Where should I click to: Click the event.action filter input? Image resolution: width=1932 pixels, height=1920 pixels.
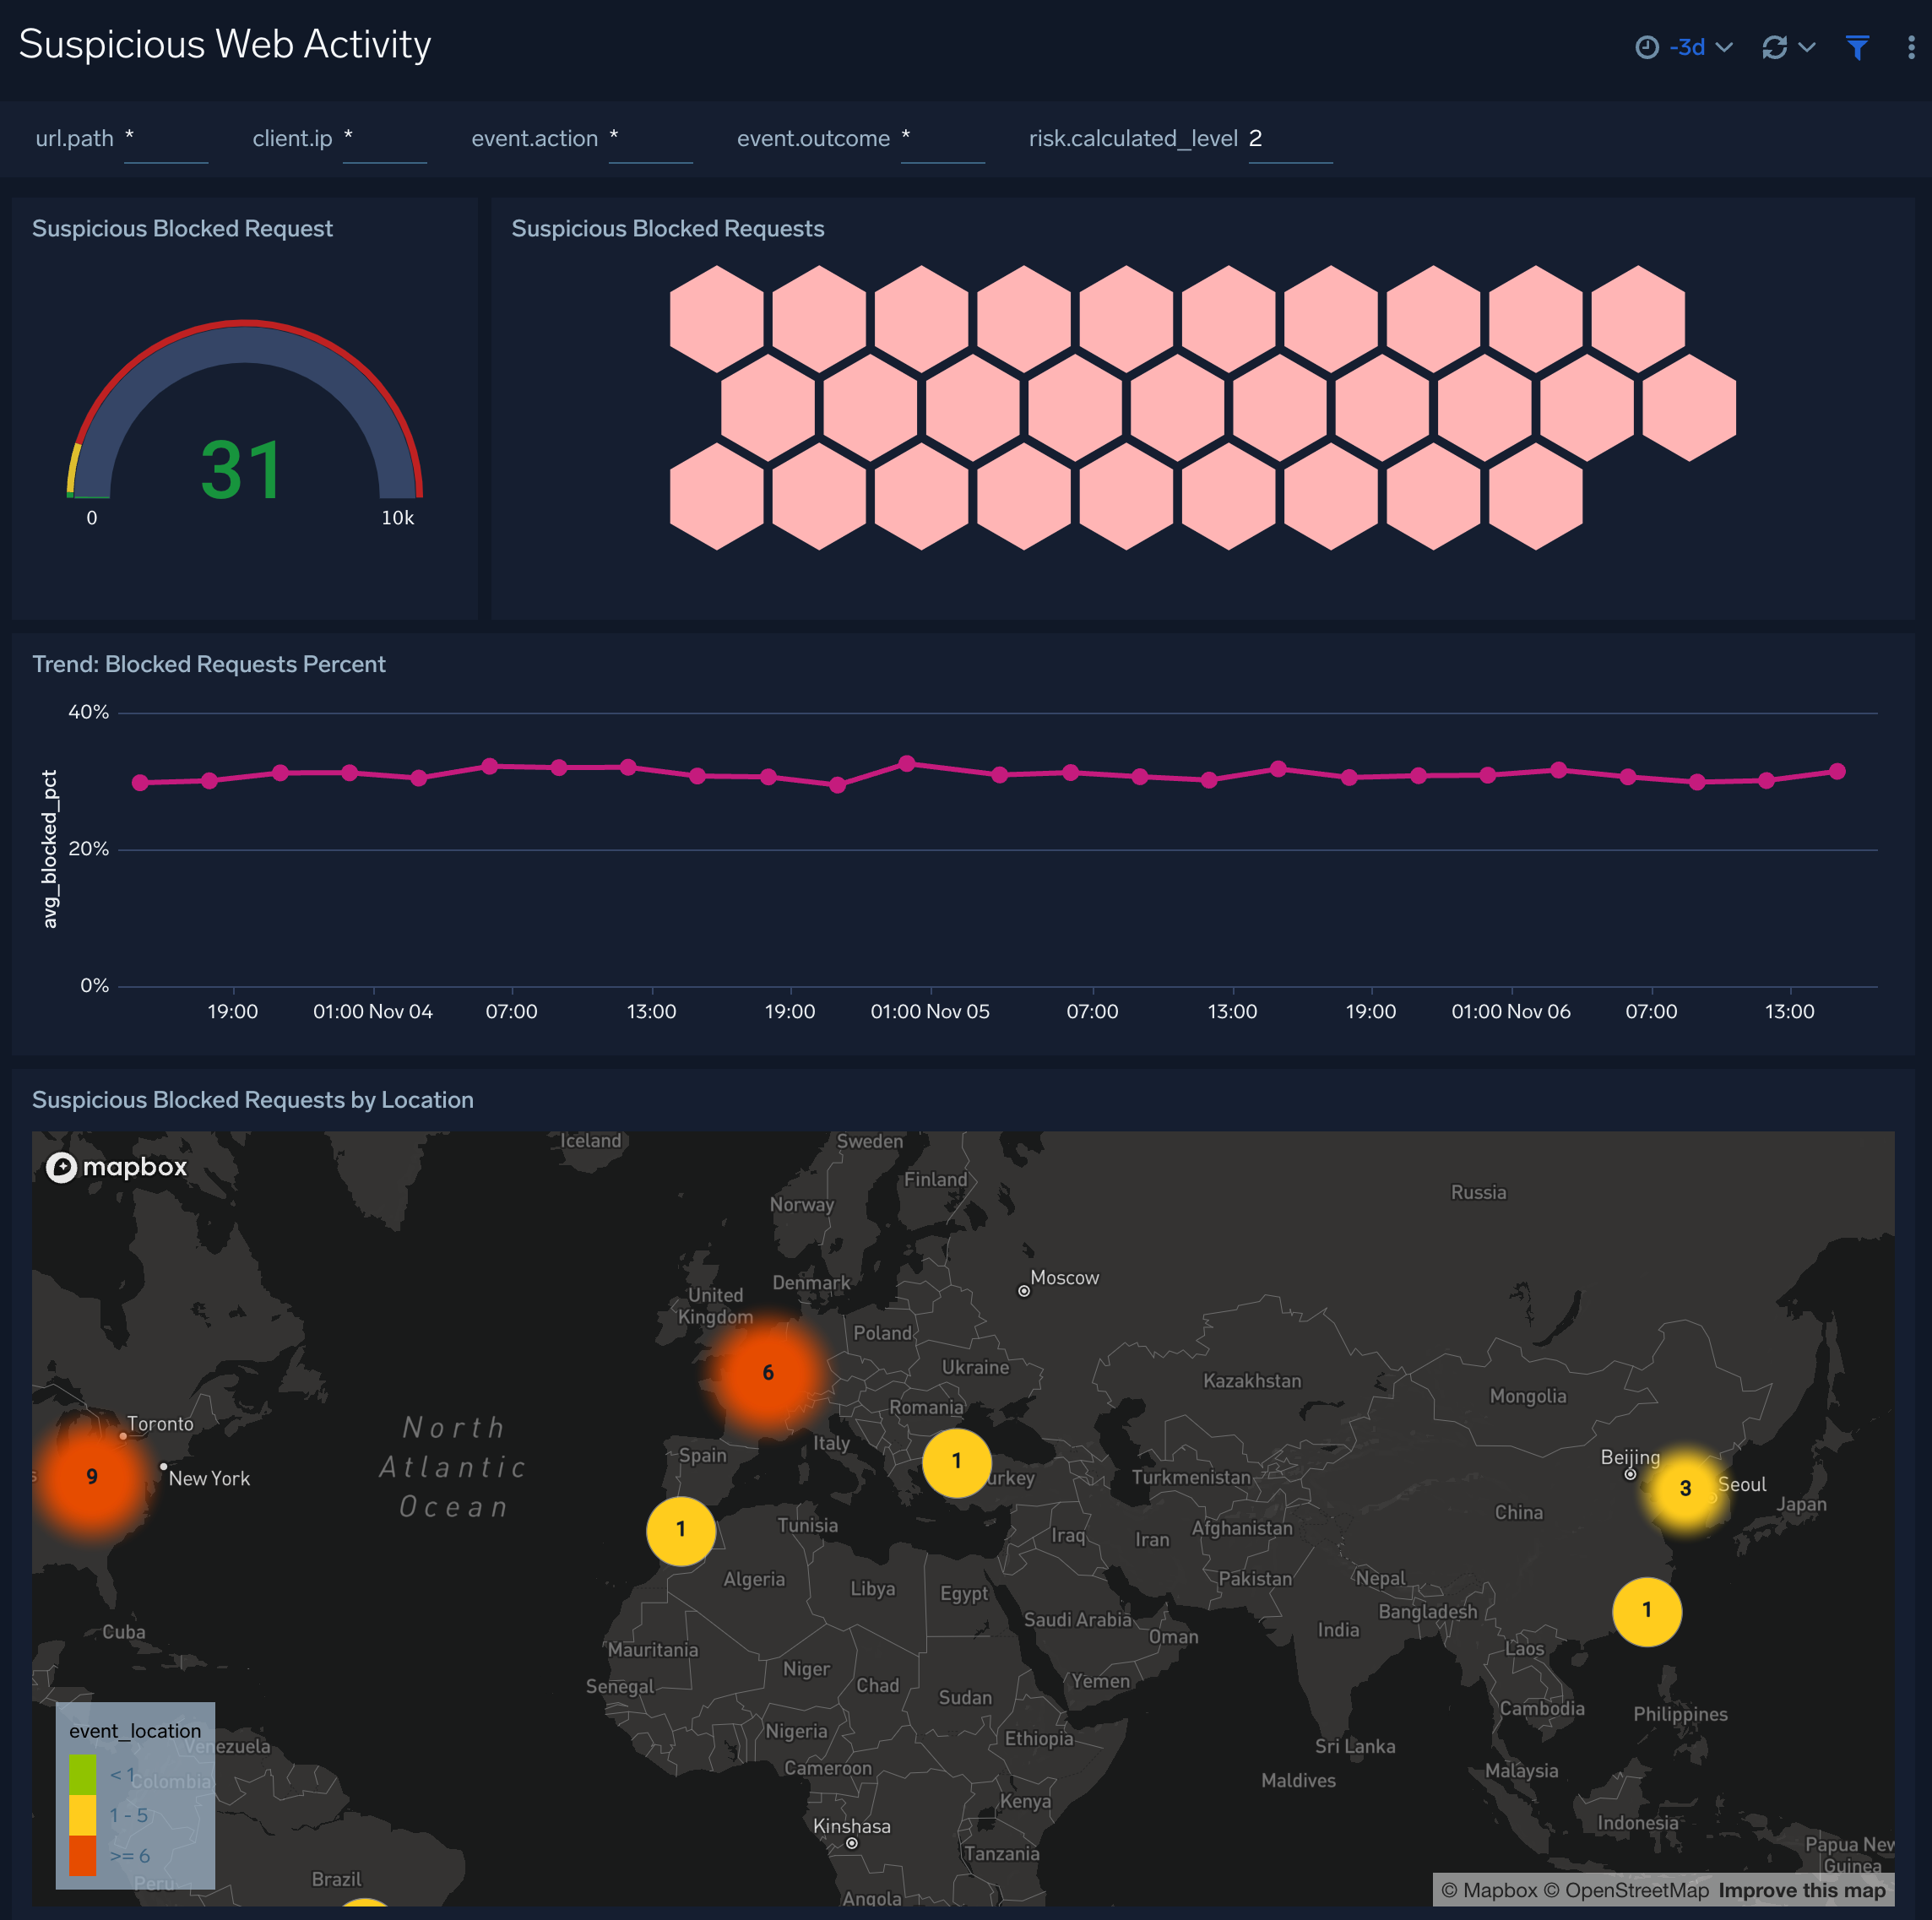[x=651, y=140]
